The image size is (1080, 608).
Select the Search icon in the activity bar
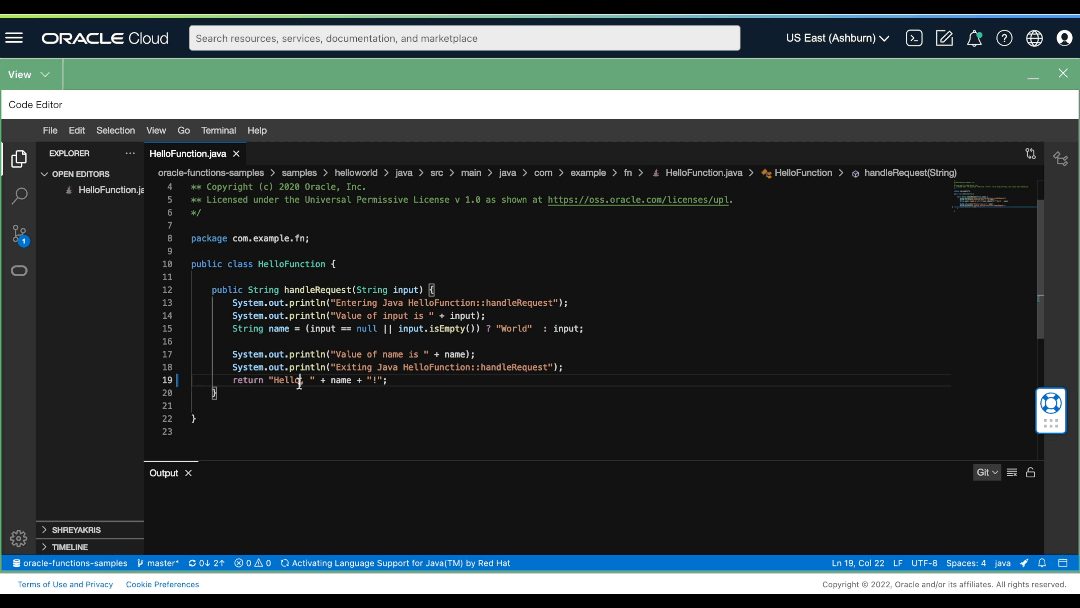pyautogui.click(x=19, y=196)
